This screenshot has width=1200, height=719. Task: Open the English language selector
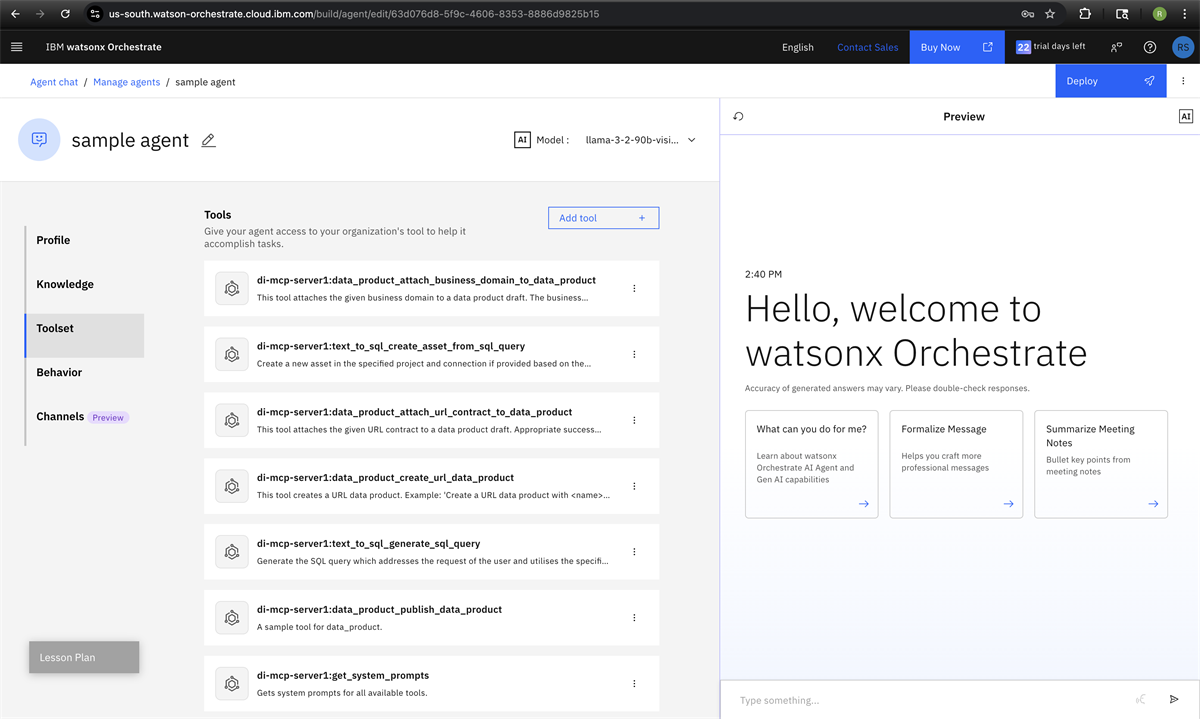798,47
